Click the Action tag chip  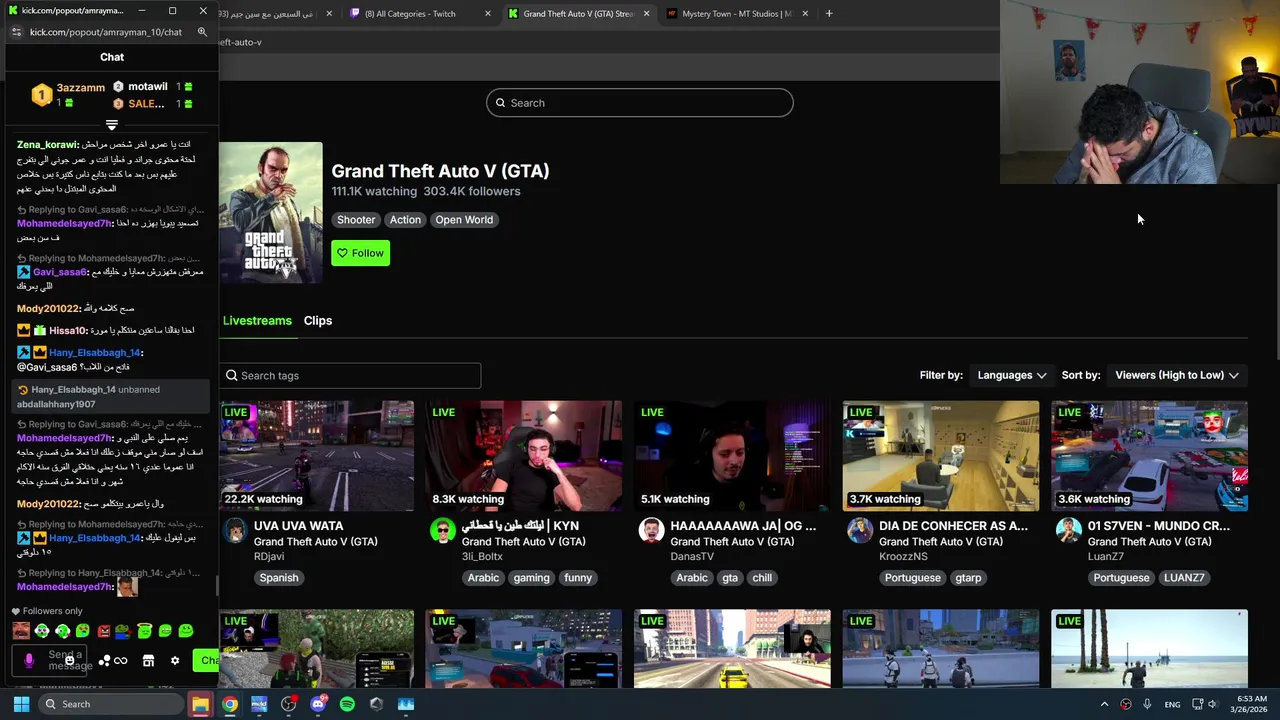point(405,220)
